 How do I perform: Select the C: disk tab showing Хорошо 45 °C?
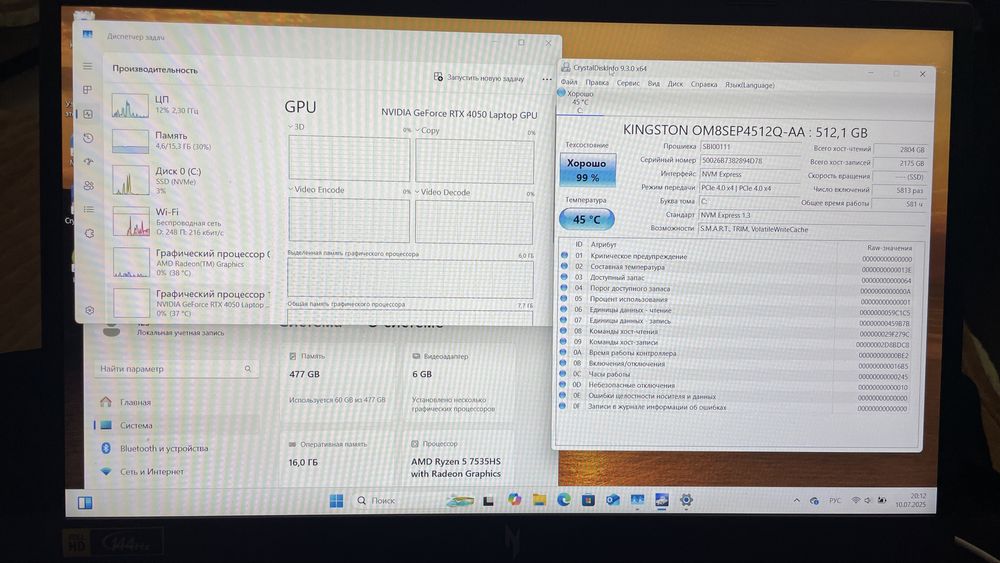579,101
